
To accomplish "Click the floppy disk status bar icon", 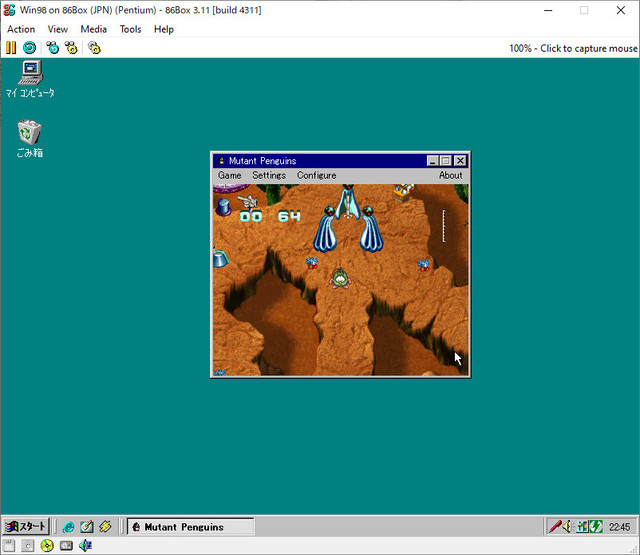I will click(9, 546).
